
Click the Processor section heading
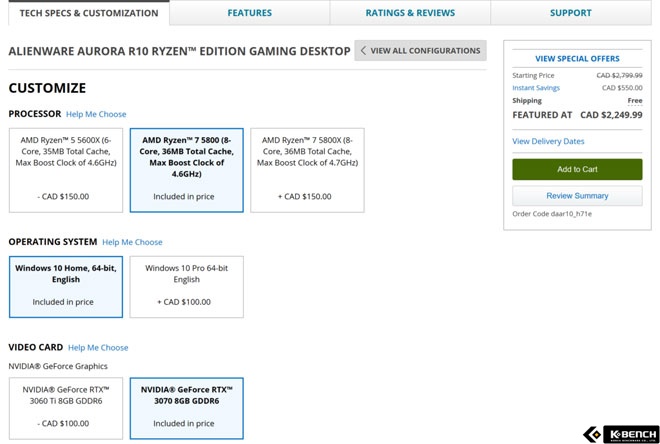pos(35,114)
